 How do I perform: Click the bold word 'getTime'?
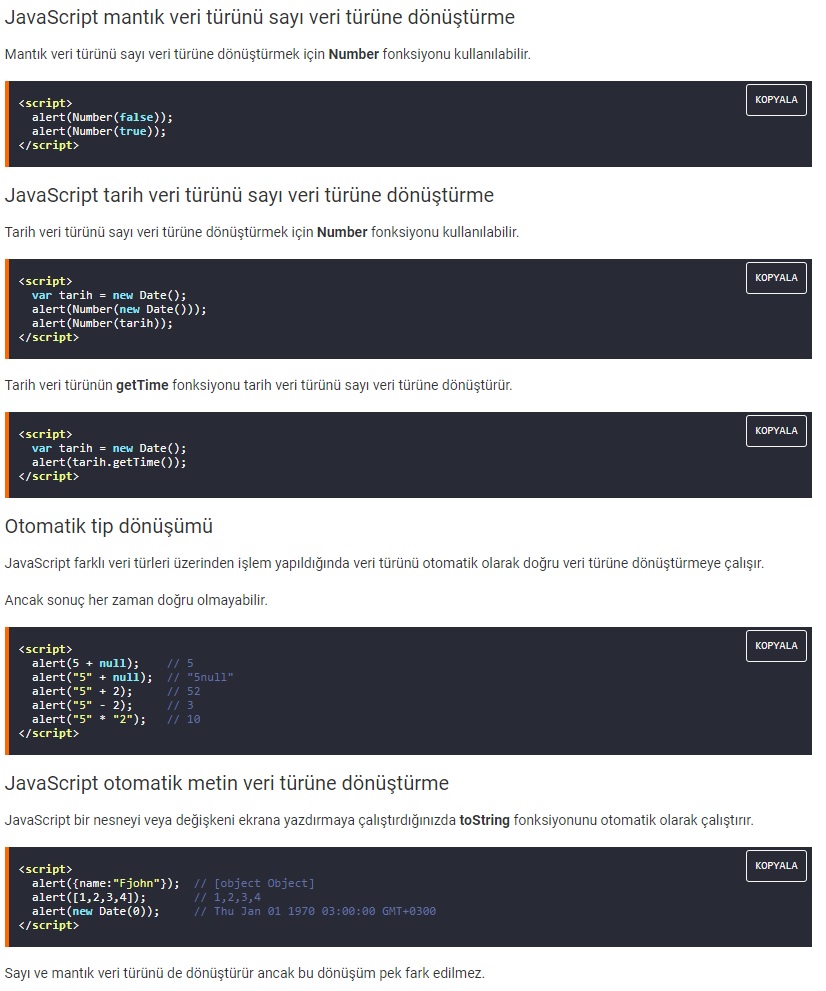click(142, 386)
